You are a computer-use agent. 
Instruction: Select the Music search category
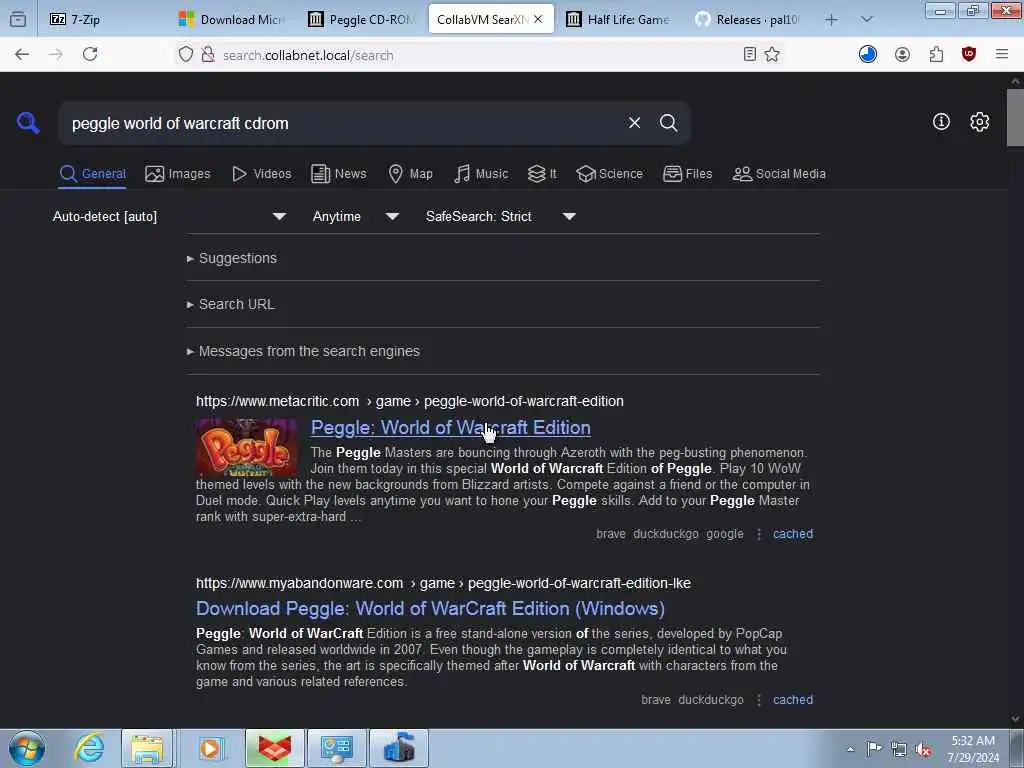[481, 174]
